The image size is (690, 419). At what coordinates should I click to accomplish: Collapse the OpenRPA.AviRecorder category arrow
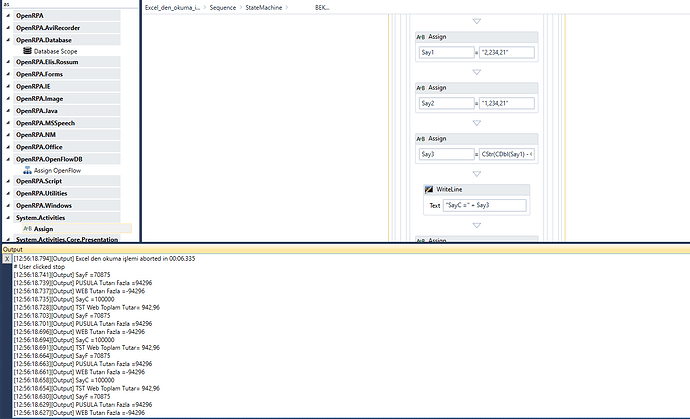coord(8,28)
